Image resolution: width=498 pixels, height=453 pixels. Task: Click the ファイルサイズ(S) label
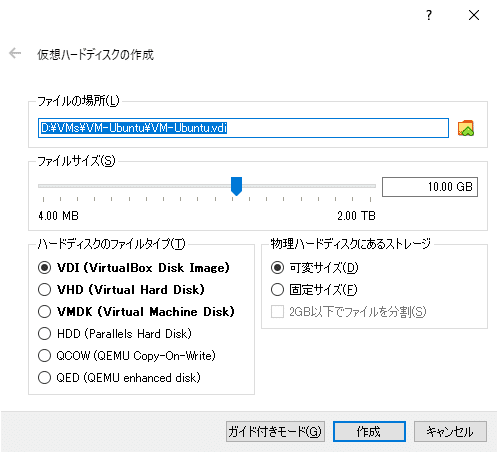coord(76,161)
